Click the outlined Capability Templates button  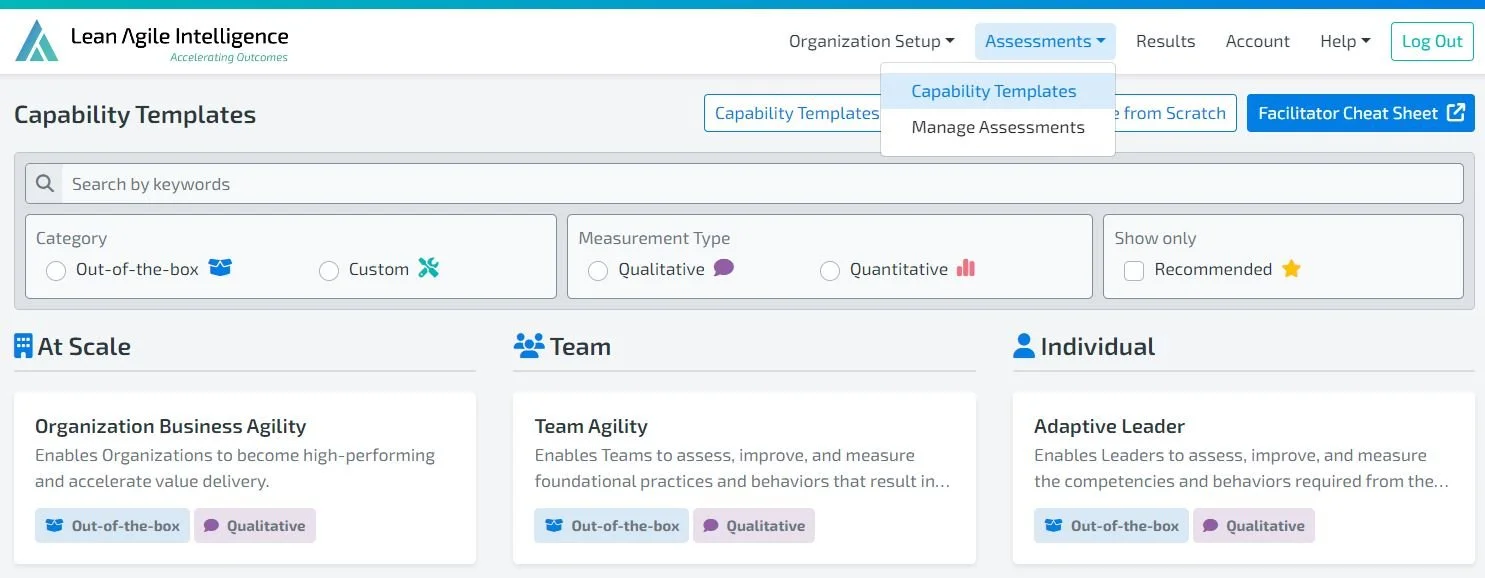pyautogui.click(x=792, y=113)
